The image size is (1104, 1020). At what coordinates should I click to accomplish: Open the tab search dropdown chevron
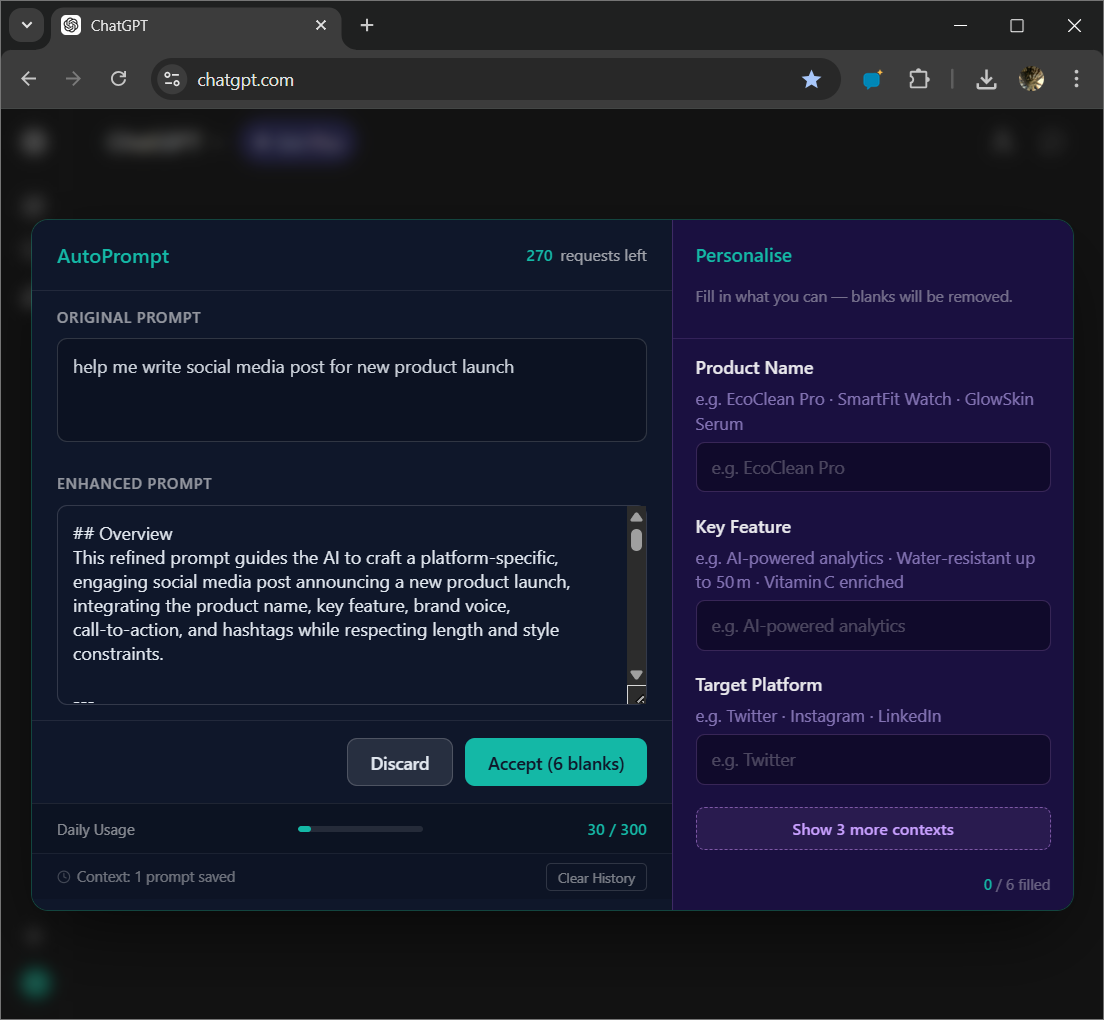coord(26,25)
